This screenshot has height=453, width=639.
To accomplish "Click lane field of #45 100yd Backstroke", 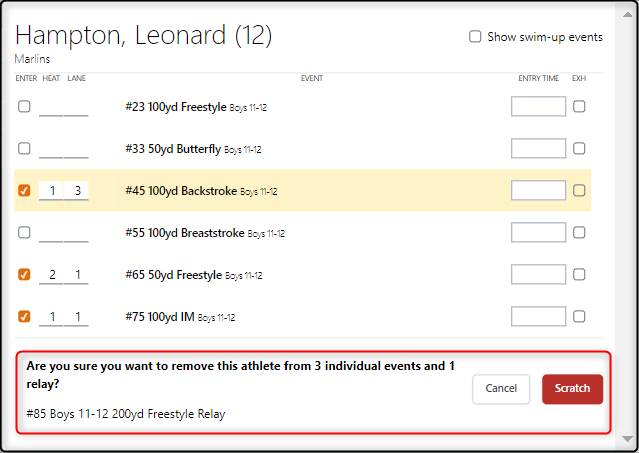I will pos(76,191).
